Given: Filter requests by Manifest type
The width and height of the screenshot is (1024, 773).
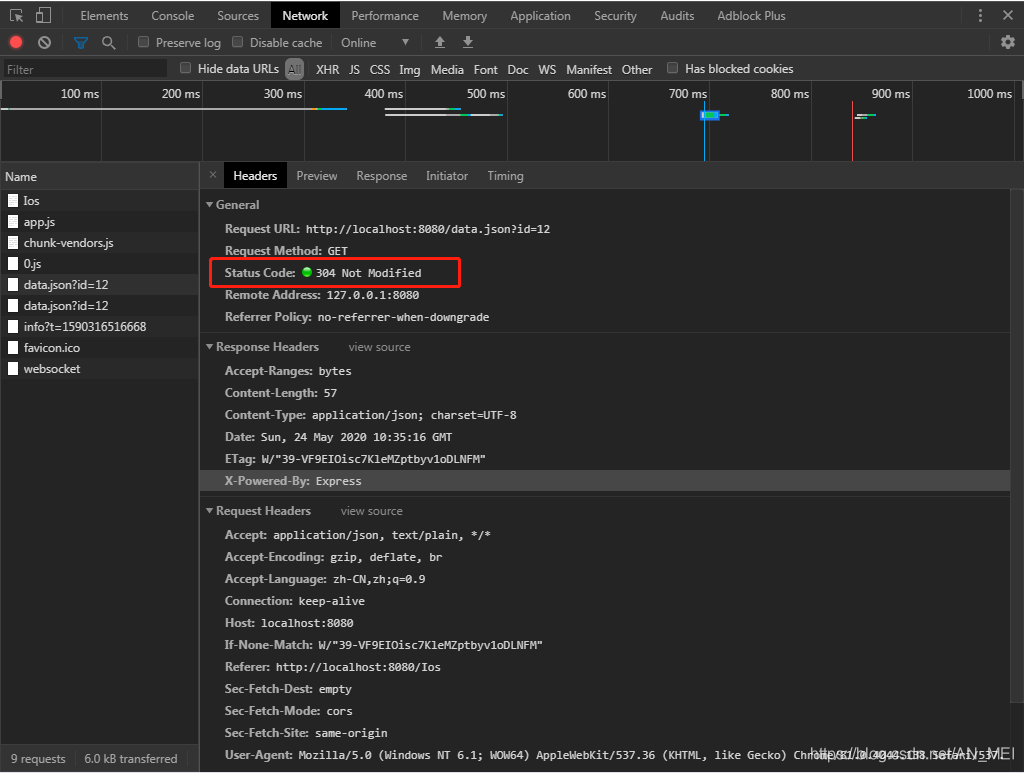Looking at the screenshot, I should tap(588, 69).
